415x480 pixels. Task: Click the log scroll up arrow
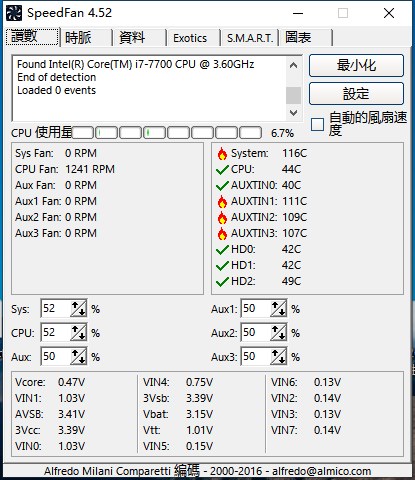pyautogui.click(x=293, y=65)
